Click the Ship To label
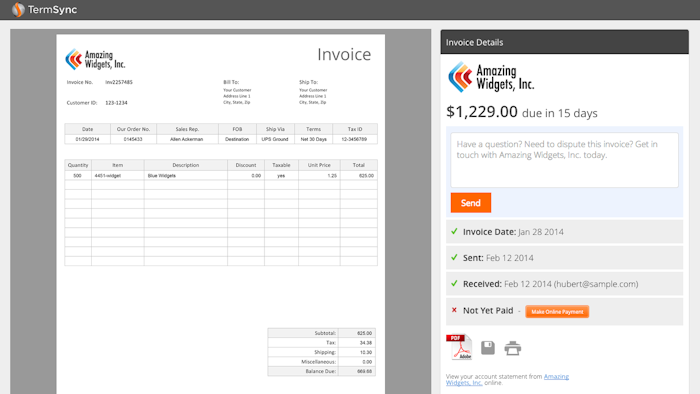This screenshot has height=394, width=700. click(308, 82)
